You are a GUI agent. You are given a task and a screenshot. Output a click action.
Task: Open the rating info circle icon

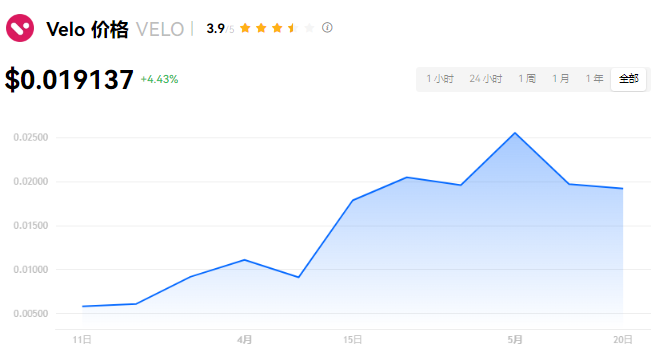tap(327, 28)
